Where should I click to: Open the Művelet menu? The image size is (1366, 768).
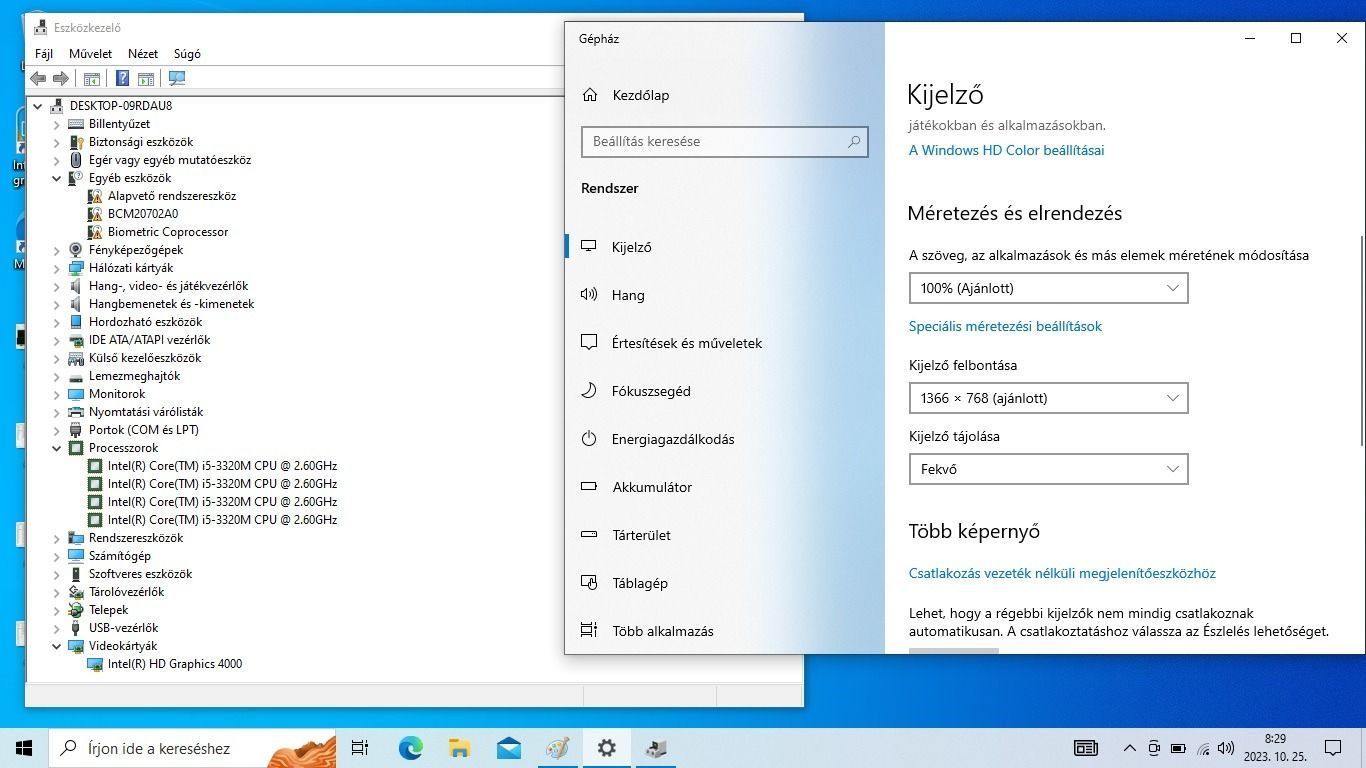tap(91, 54)
